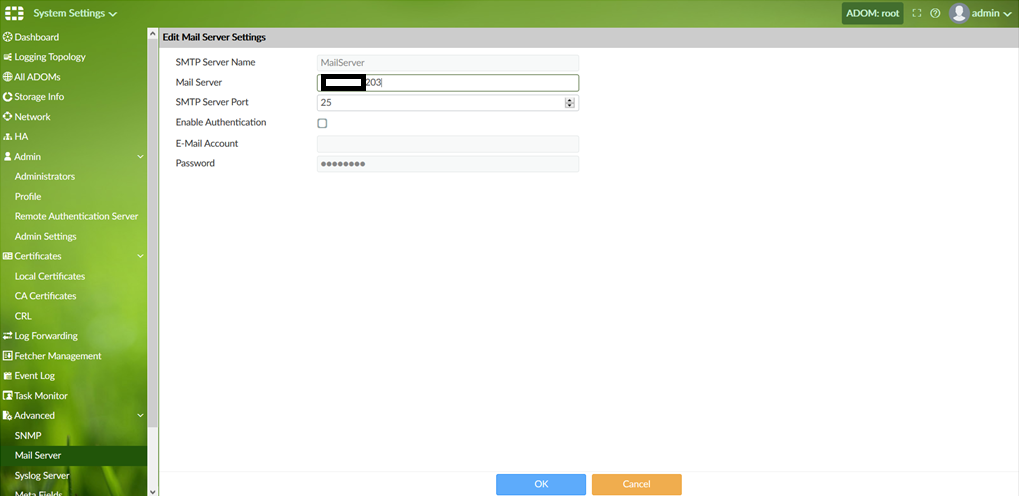Cancel editing mail server settings
The height and width of the screenshot is (496, 1019).
636,484
